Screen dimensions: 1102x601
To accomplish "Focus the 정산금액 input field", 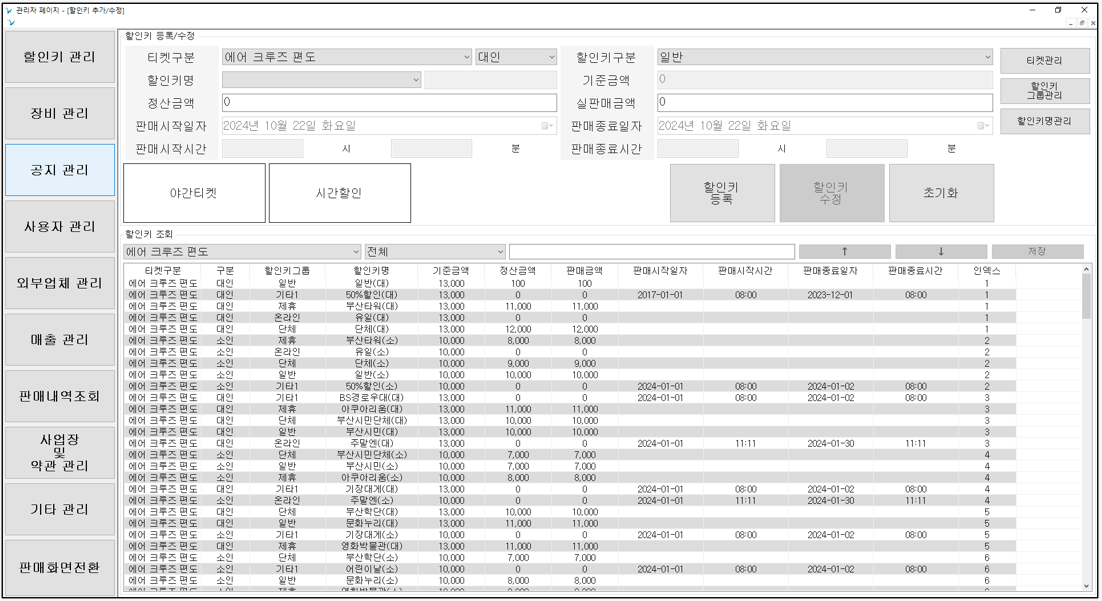I will click(x=389, y=103).
